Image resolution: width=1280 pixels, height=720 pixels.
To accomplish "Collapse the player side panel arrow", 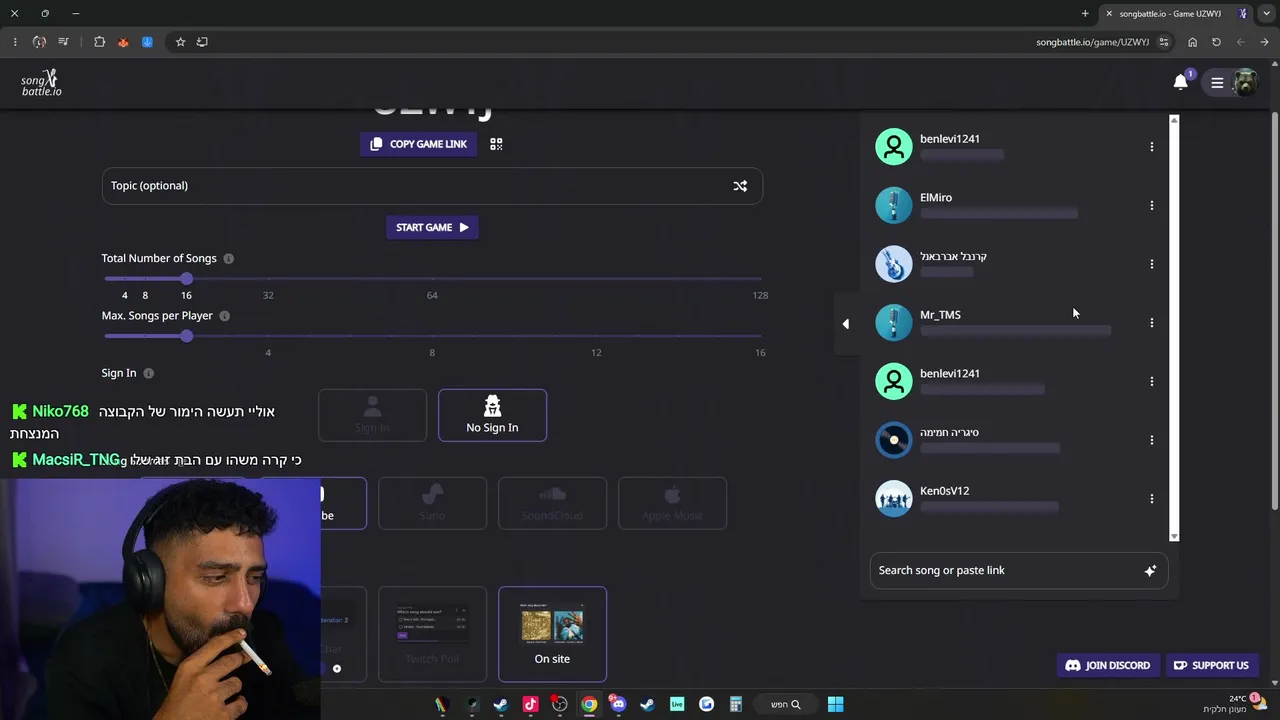I will 846,323.
